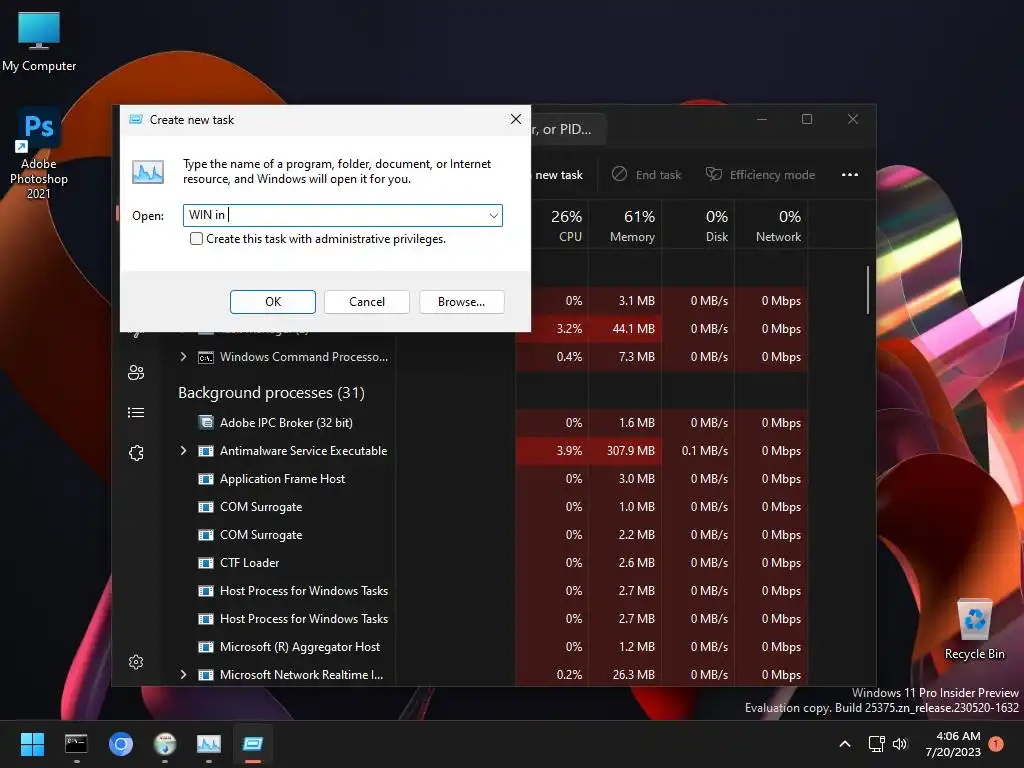This screenshot has height=768, width=1024.
Task: Click the Create new task dialog icon
Action: [136, 120]
